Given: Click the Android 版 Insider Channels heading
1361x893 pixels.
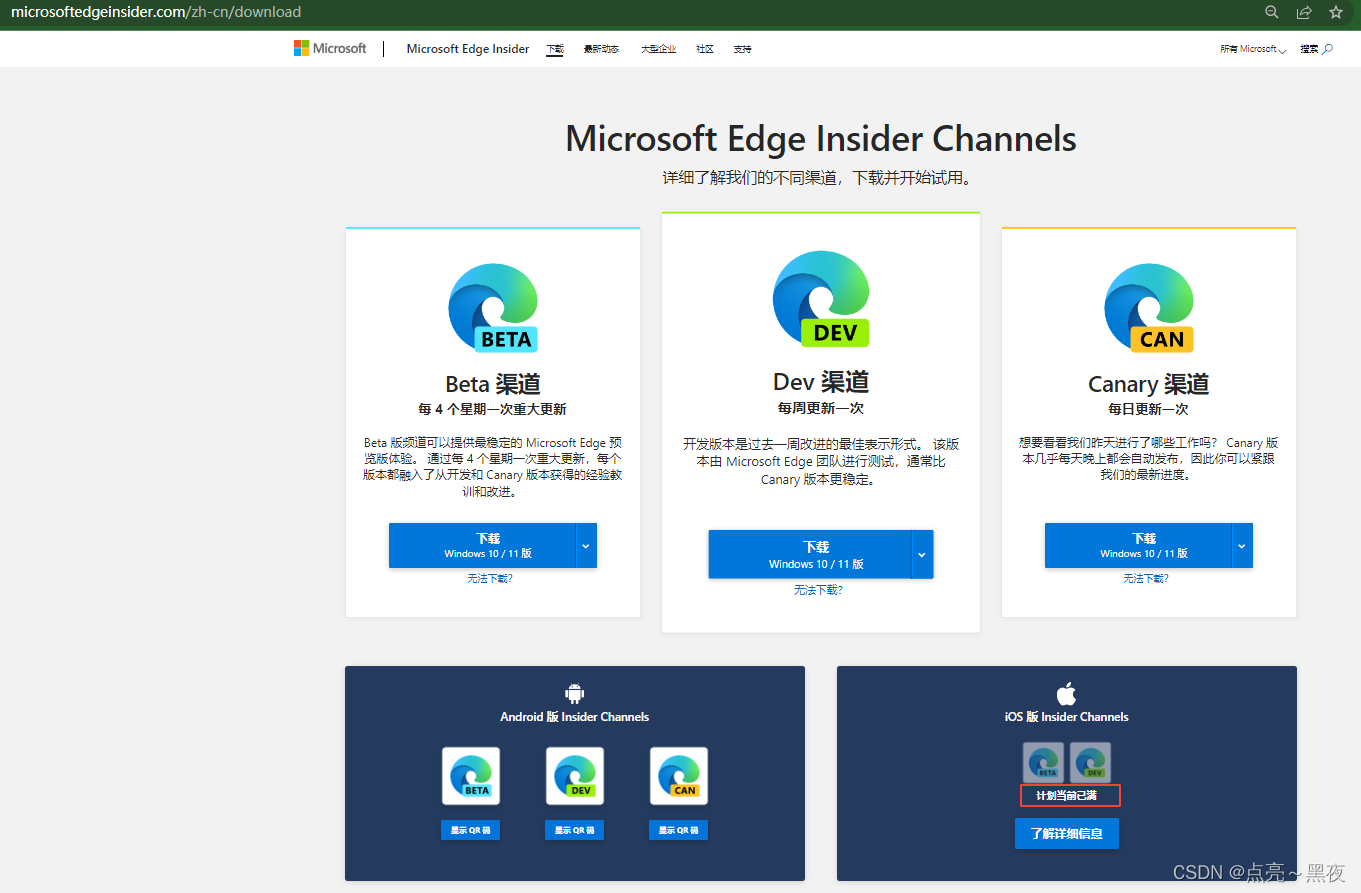Looking at the screenshot, I should click(575, 717).
